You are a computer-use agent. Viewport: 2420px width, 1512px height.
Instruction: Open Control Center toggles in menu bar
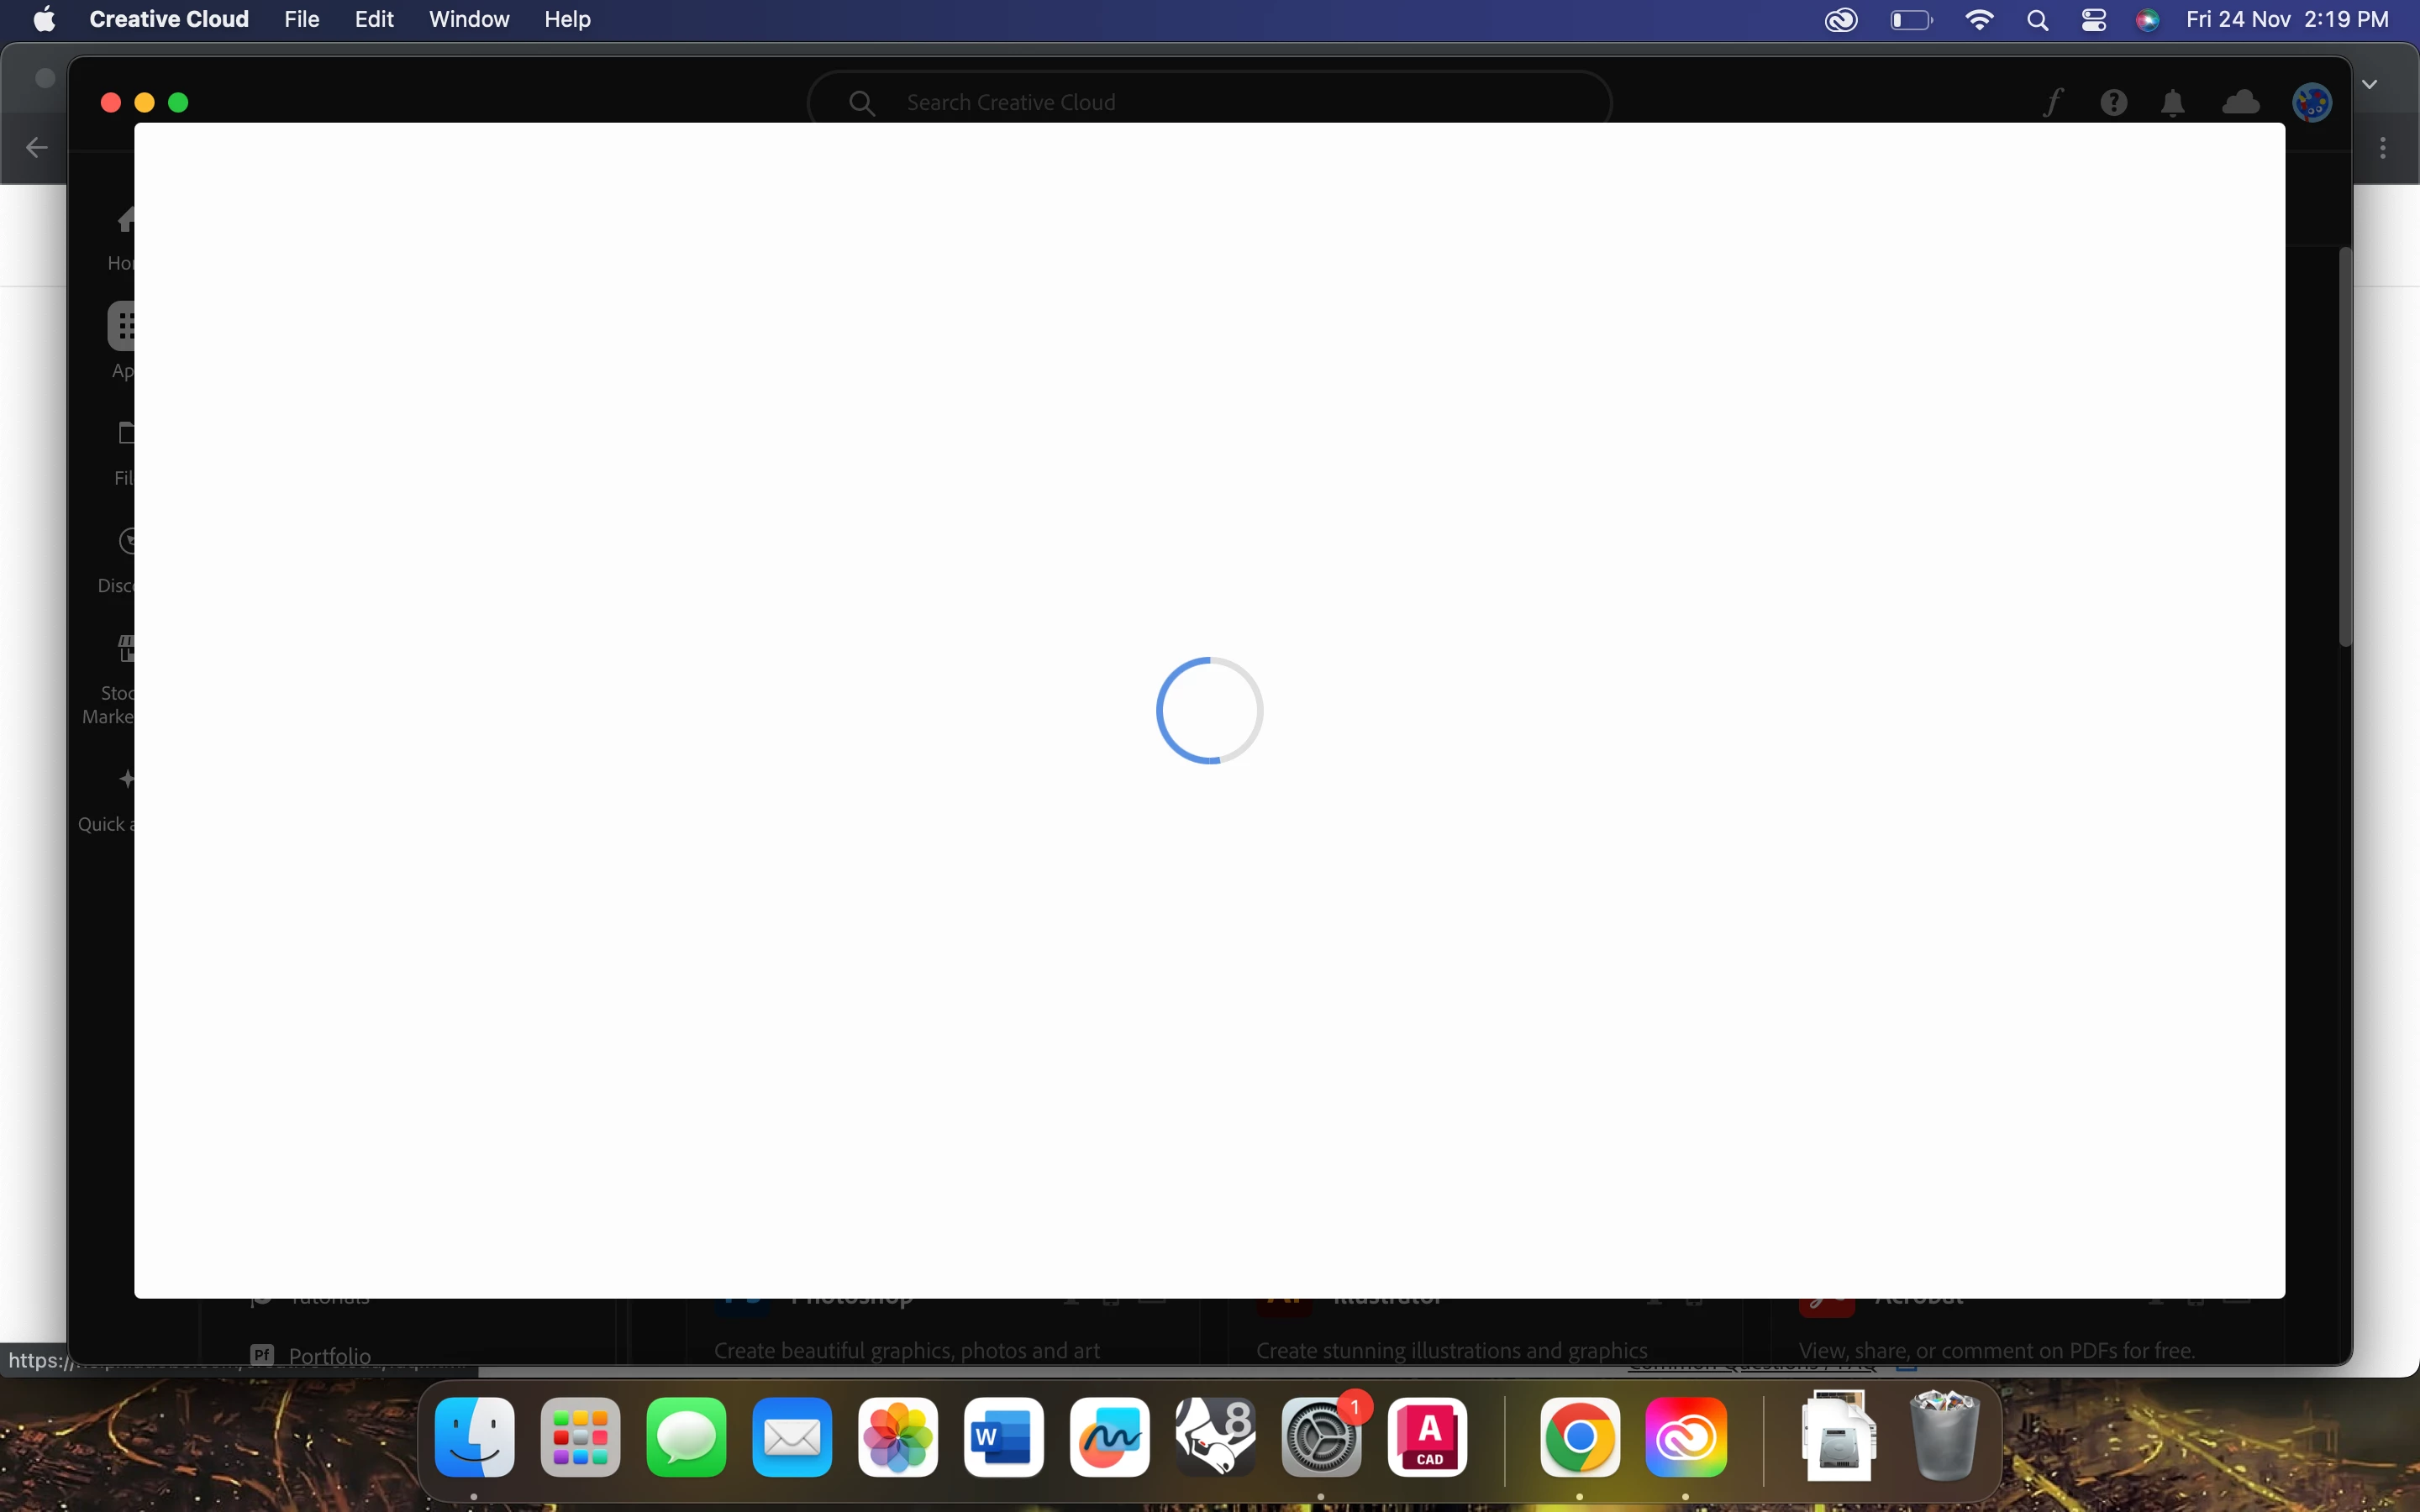2094,20
